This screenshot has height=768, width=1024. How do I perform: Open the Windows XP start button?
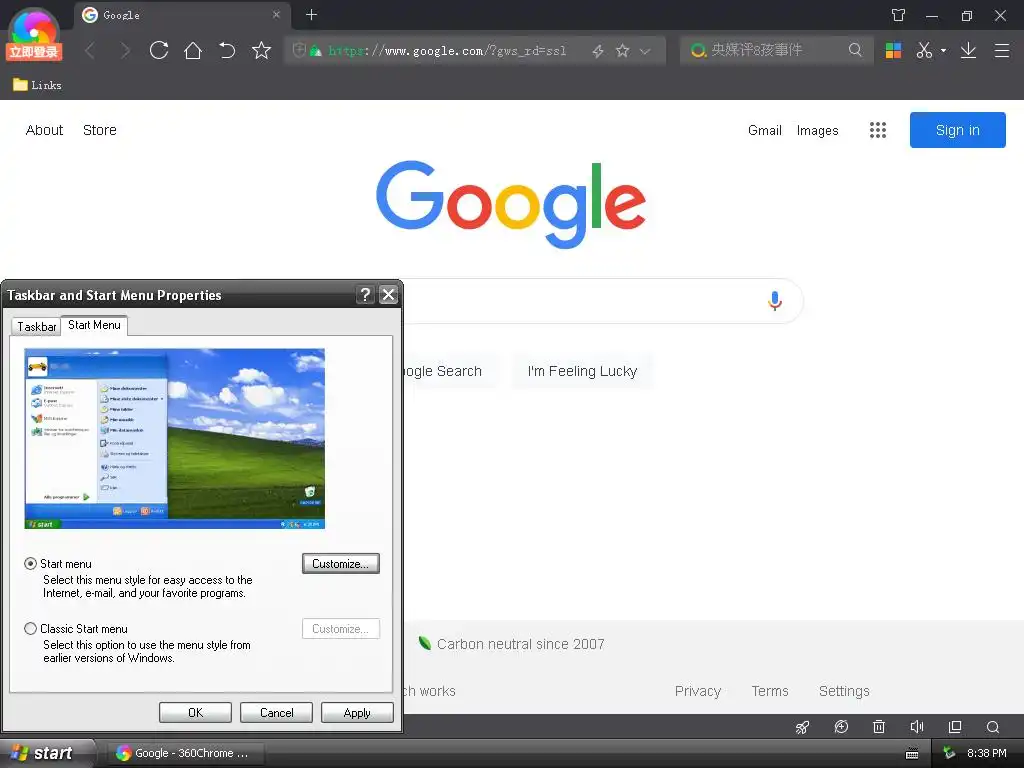click(46, 753)
